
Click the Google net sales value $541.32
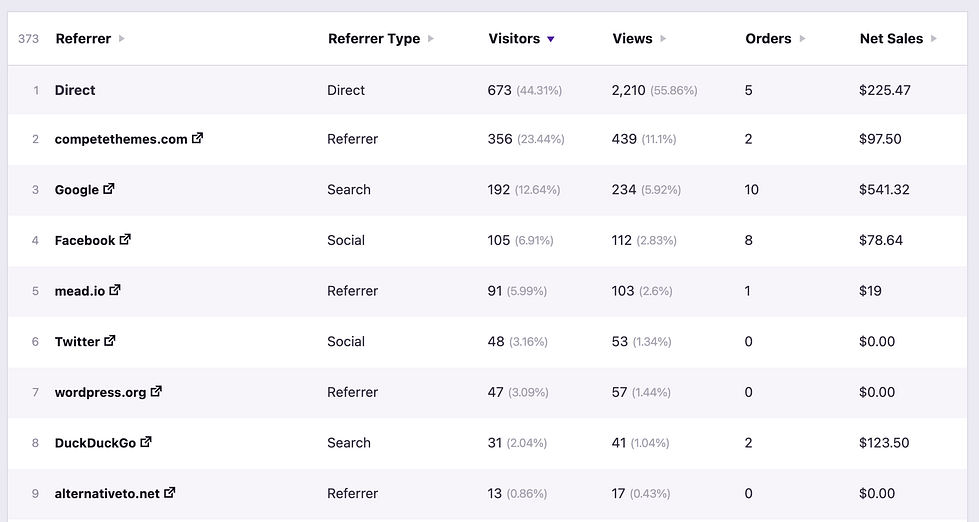(x=884, y=189)
